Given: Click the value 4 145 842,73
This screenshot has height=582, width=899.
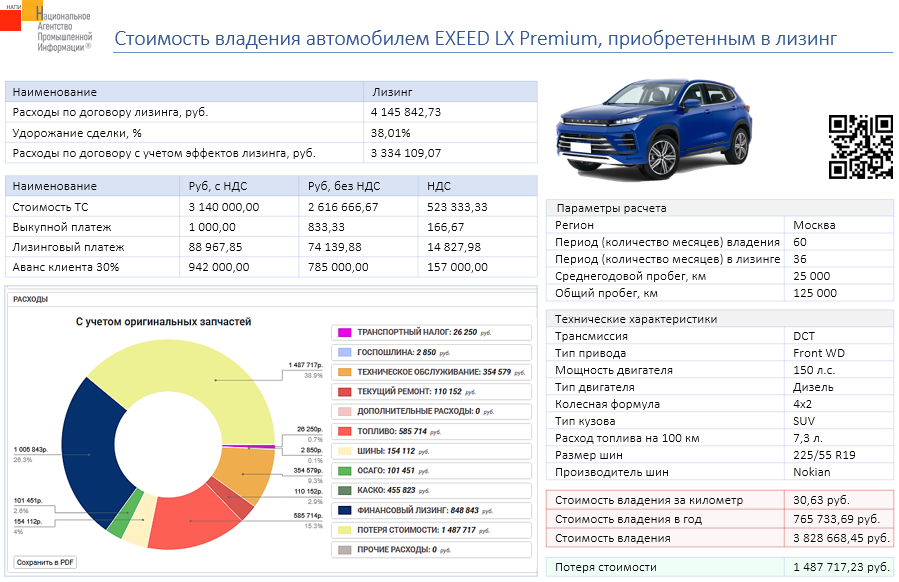Looking at the screenshot, I should (x=406, y=112).
